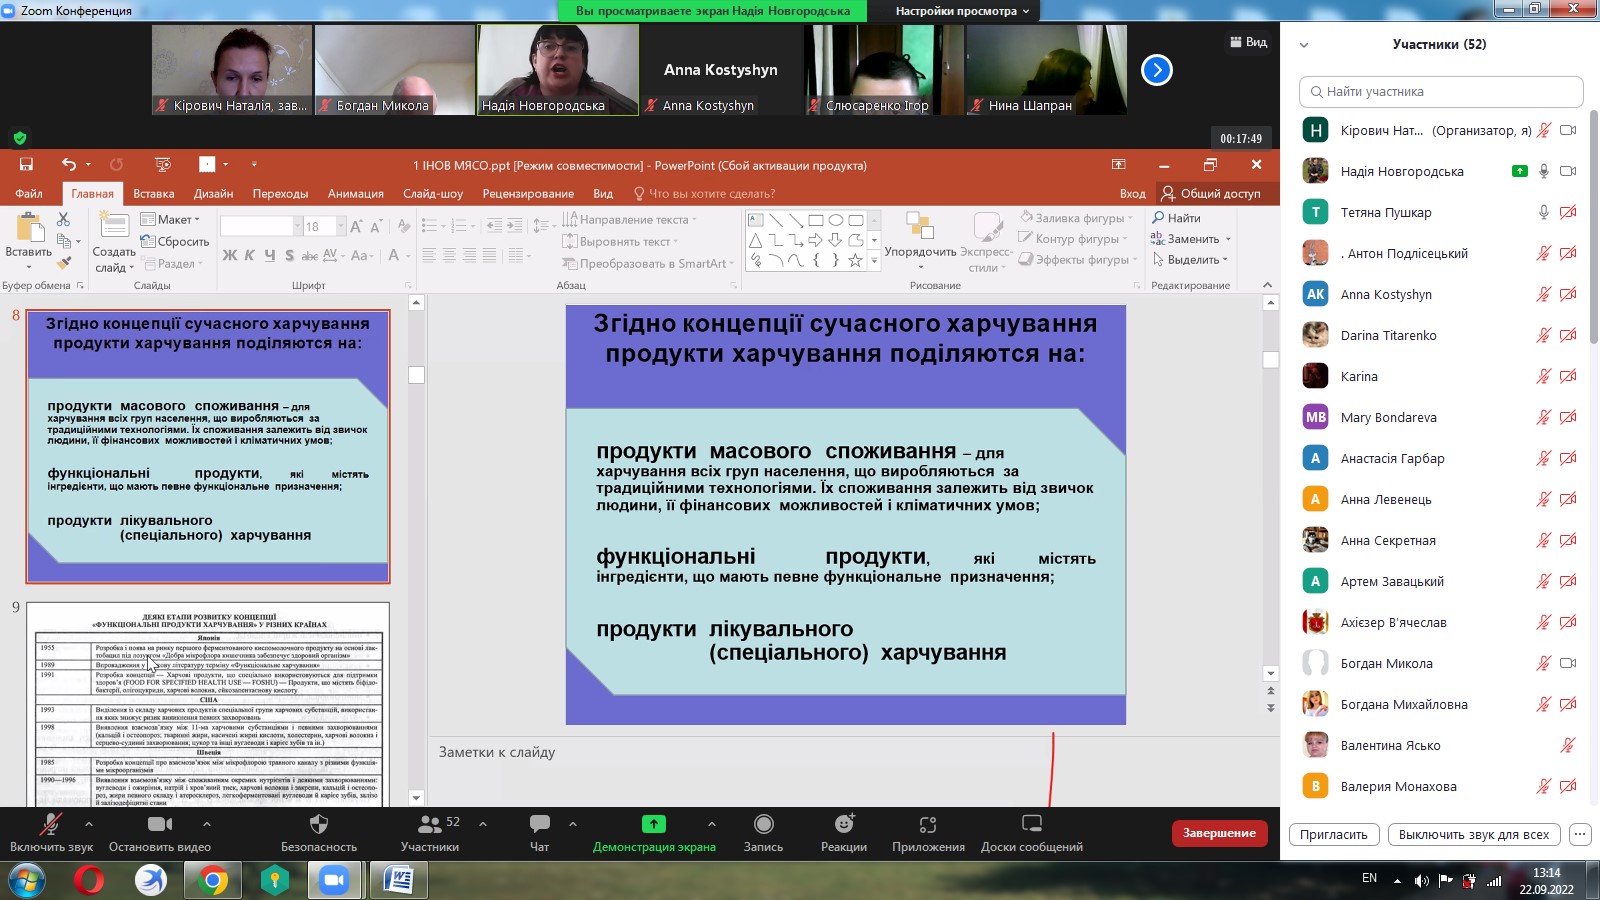The image size is (1600, 900).
Task: Expand the Настройки просмотра dropdown
Action: [x=961, y=11]
